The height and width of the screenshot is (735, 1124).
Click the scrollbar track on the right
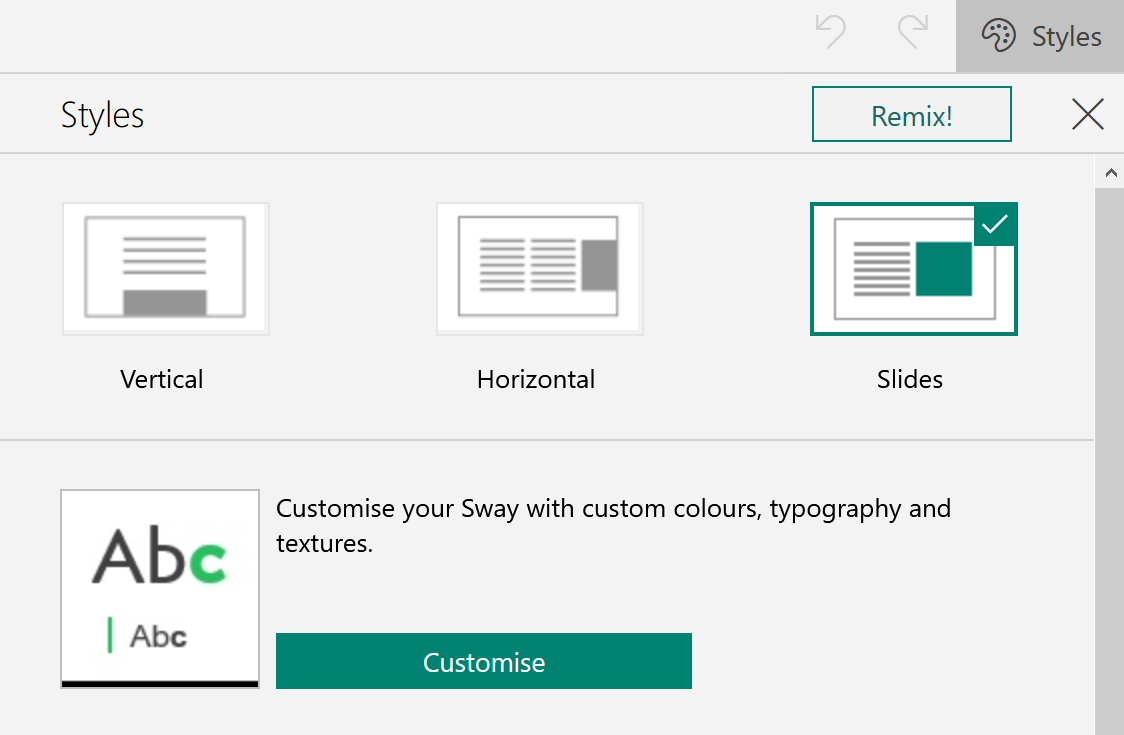(x=1111, y=450)
